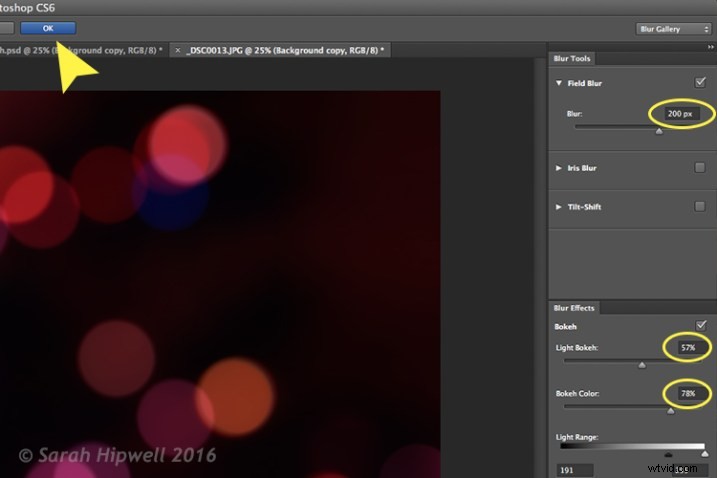
Task: Open the Blur Gallery dropdown
Action: (x=673, y=29)
